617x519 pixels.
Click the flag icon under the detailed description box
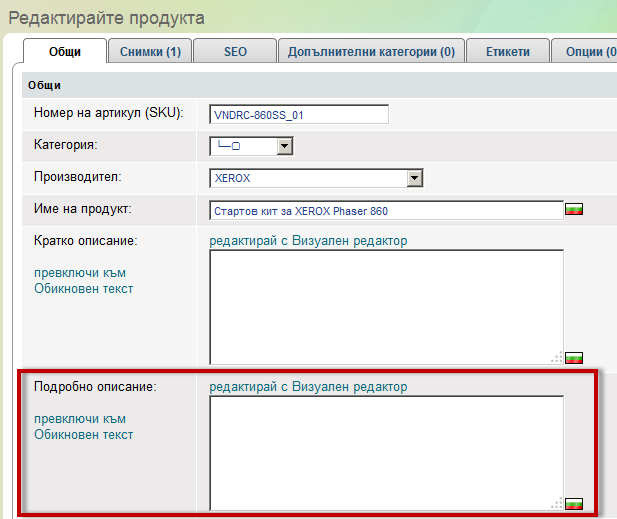(574, 503)
